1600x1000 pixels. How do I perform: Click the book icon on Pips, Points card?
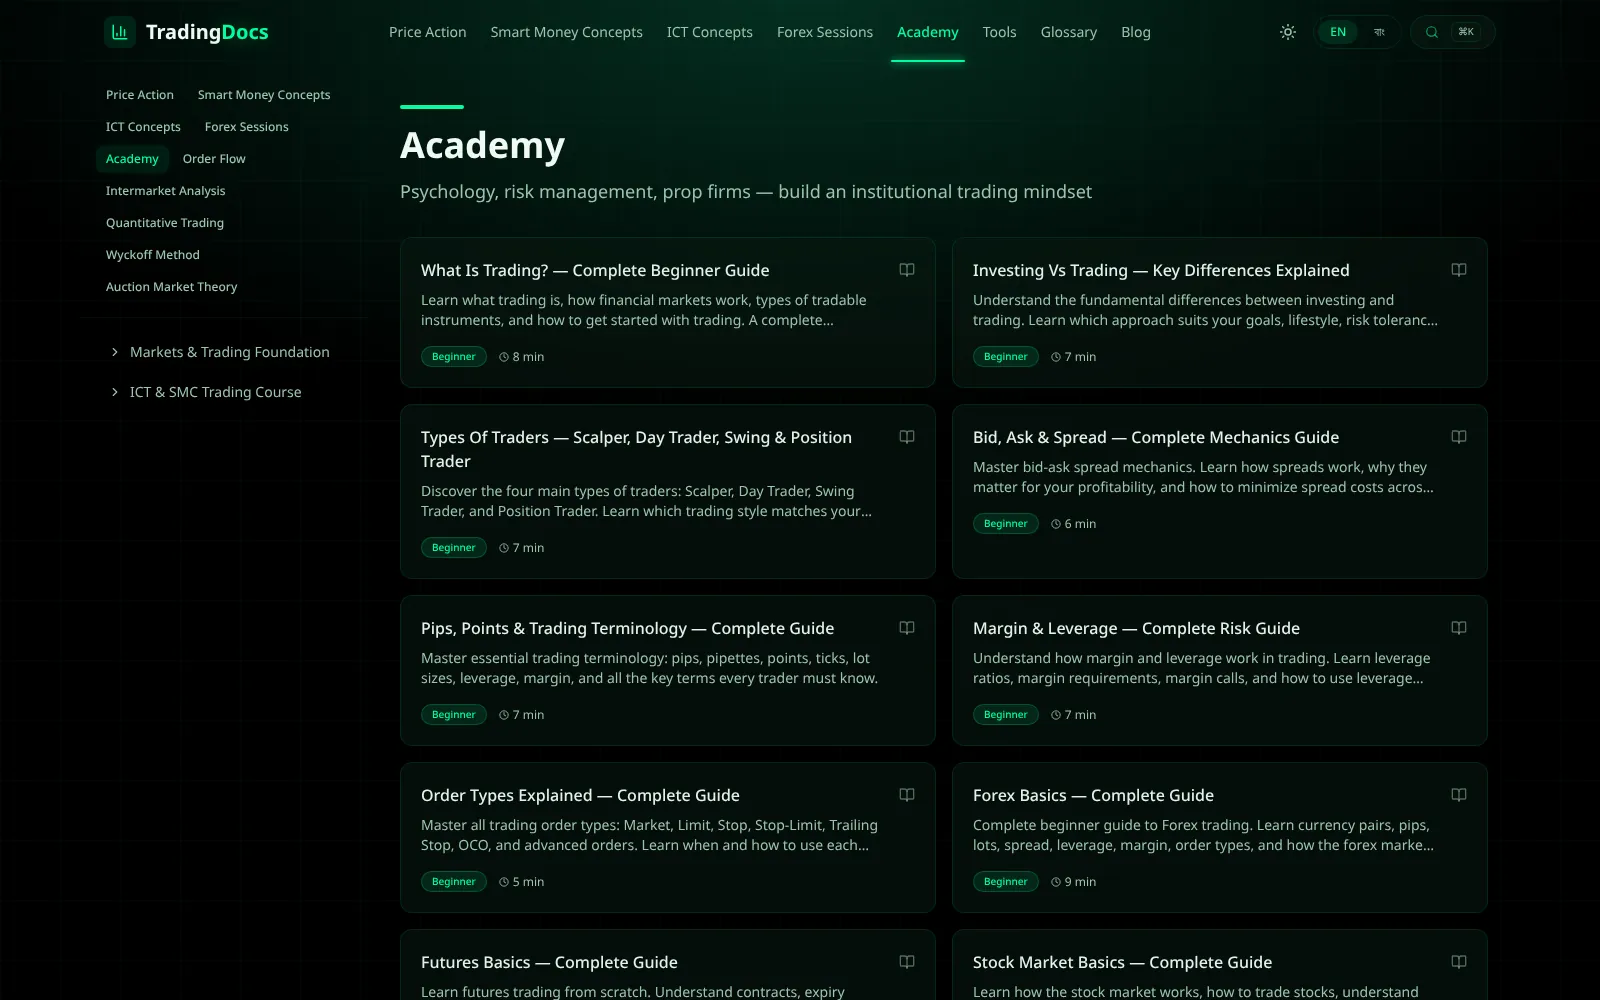click(907, 628)
